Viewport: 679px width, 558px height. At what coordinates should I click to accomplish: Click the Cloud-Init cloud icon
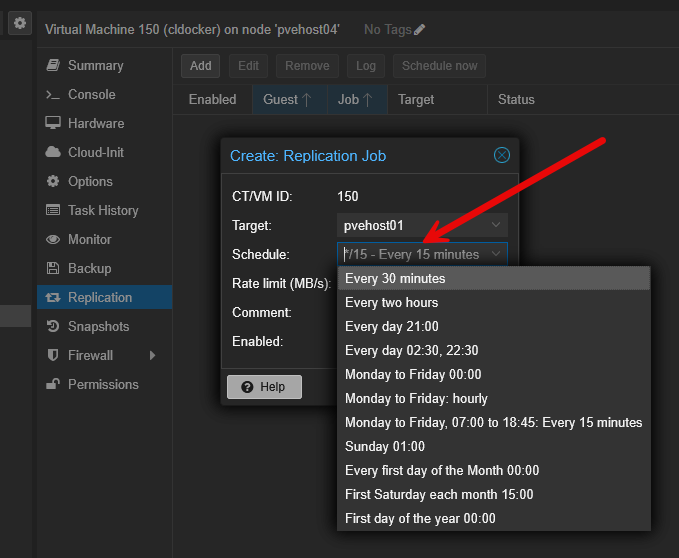pos(53,152)
